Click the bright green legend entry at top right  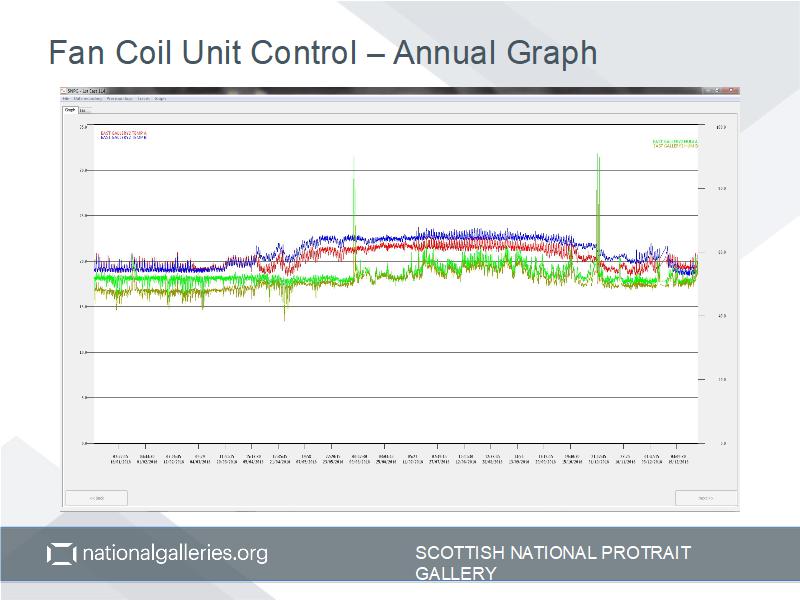click(x=675, y=141)
